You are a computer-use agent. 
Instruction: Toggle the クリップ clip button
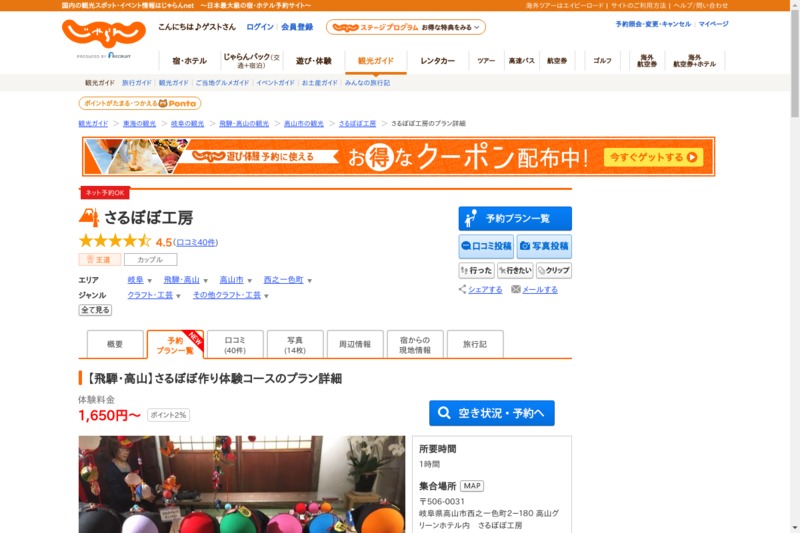[x=553, y=271]
